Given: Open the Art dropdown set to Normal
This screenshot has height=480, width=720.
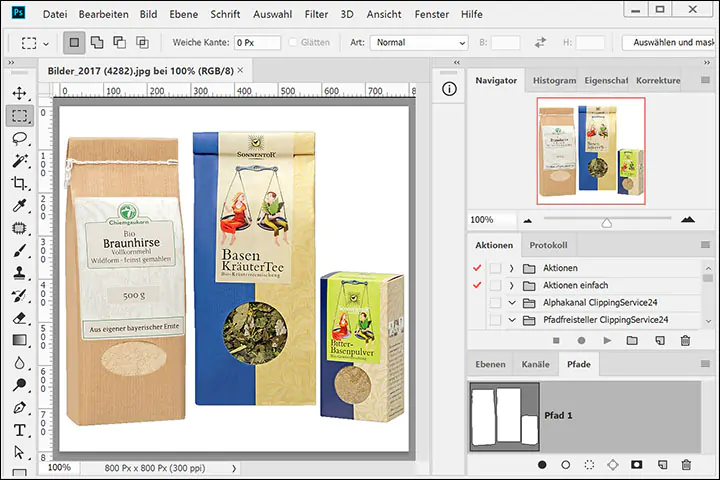Looking at the screenshot, I should tap(419, 43).
